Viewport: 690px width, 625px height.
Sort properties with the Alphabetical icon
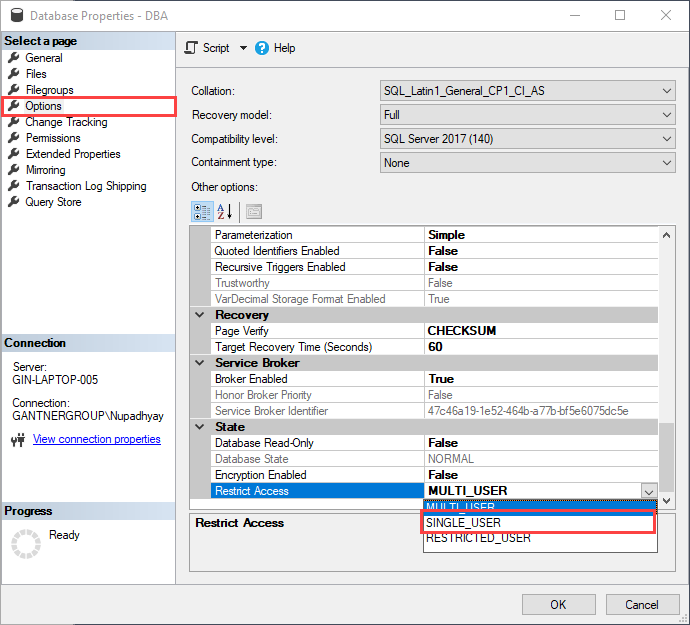tap(224, 212)
